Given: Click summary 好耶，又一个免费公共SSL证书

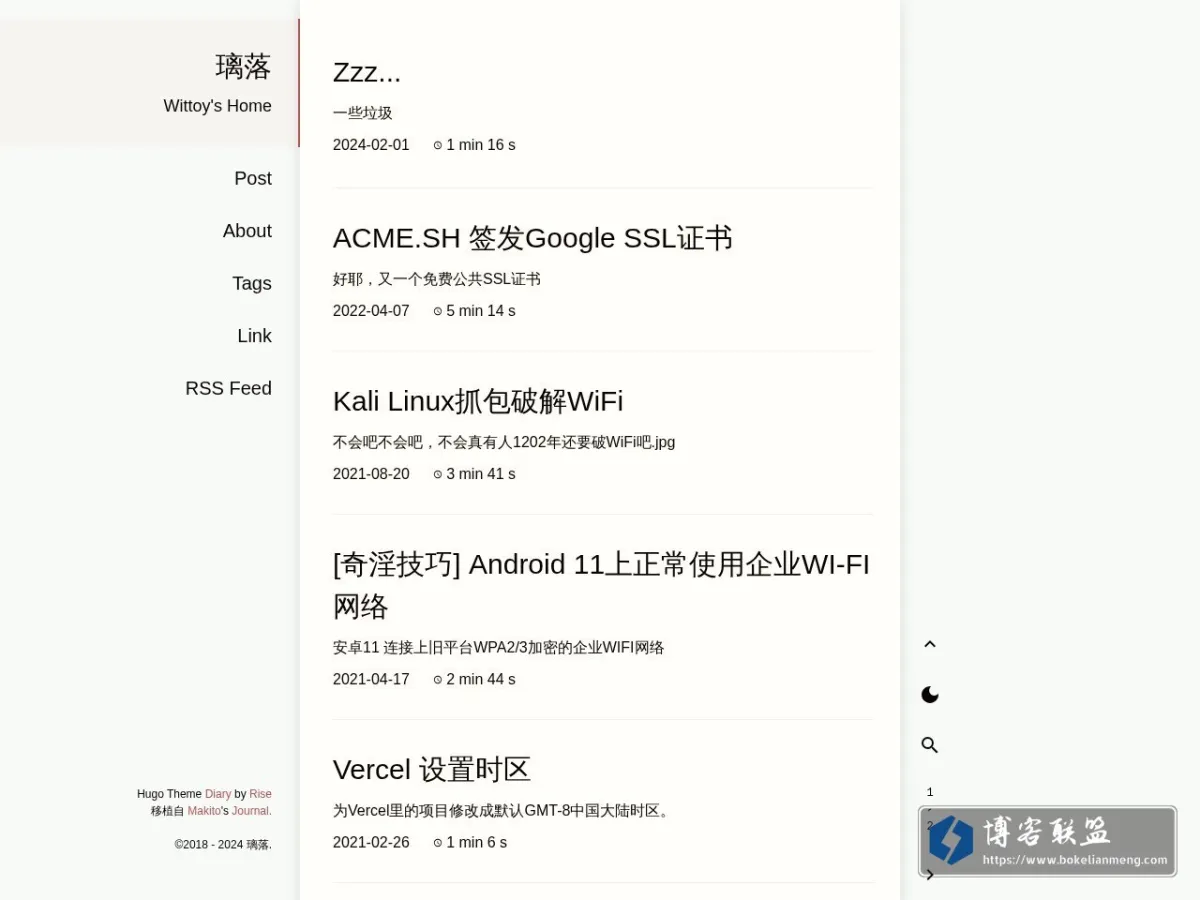Looking at the screenshot, I should click(x=437, y=279).
